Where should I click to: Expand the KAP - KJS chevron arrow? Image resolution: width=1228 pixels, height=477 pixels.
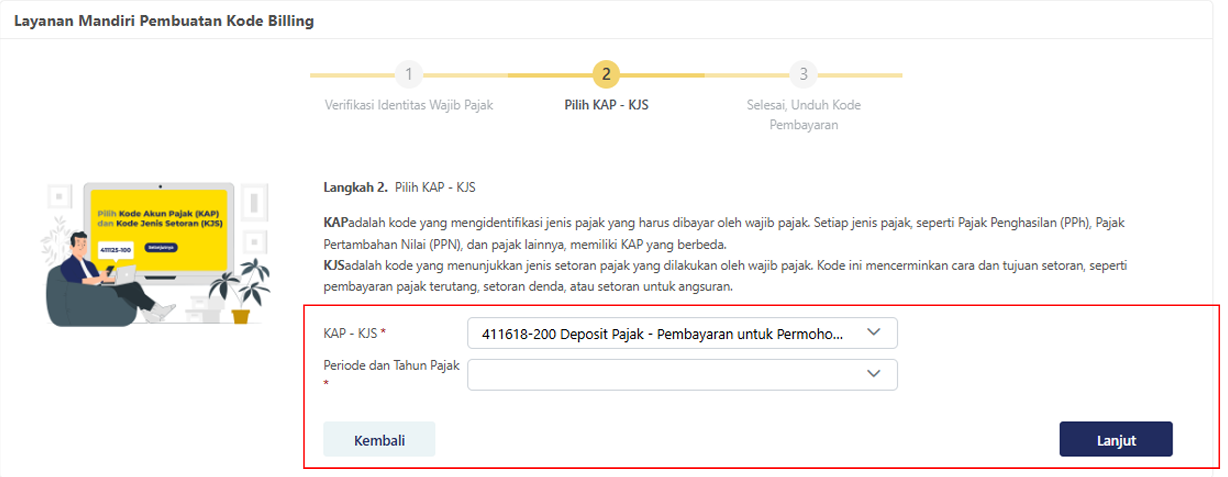(874, 333)
